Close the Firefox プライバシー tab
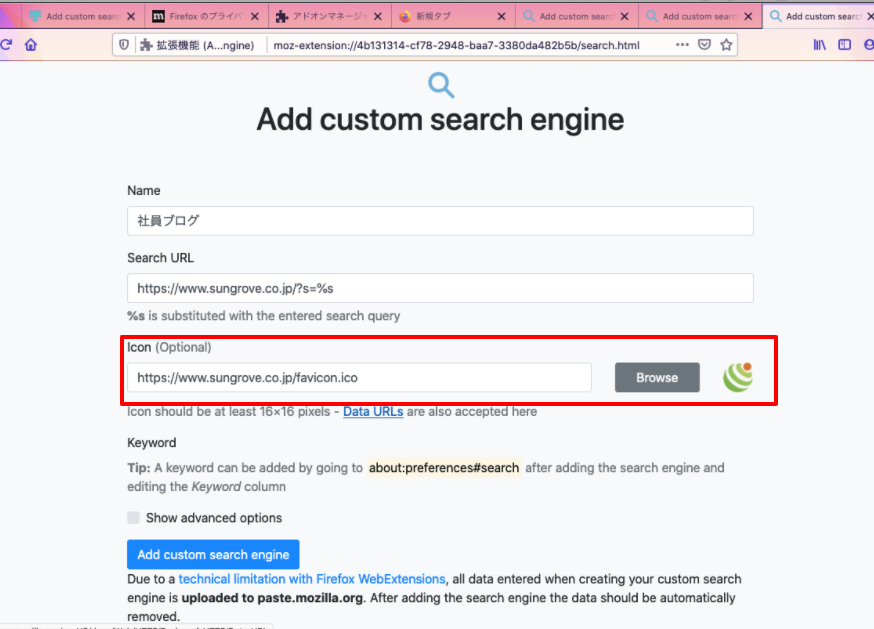This screenshot has height=629, width=874. [254, 16]
